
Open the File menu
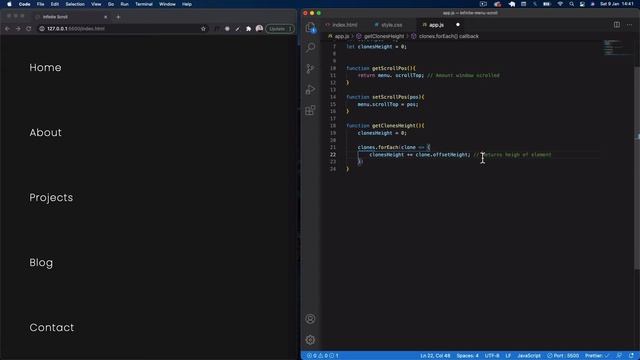[x=40, y=4]
